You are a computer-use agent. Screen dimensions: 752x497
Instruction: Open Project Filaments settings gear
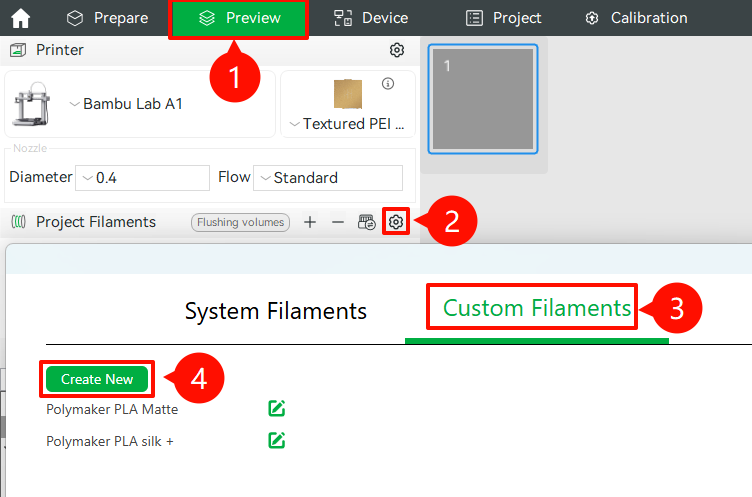[x=396, y=222]
